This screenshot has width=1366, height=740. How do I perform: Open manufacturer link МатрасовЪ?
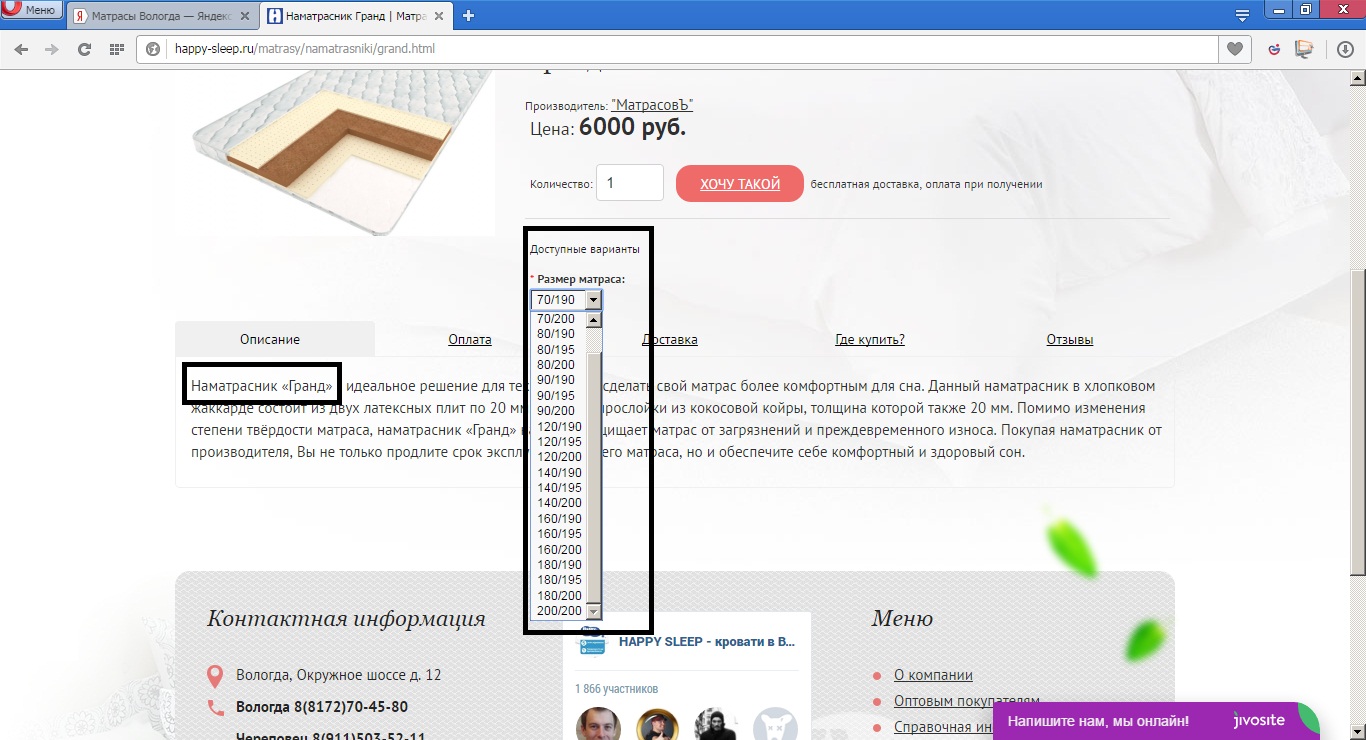pyautogui.click(x=652, y=105)
